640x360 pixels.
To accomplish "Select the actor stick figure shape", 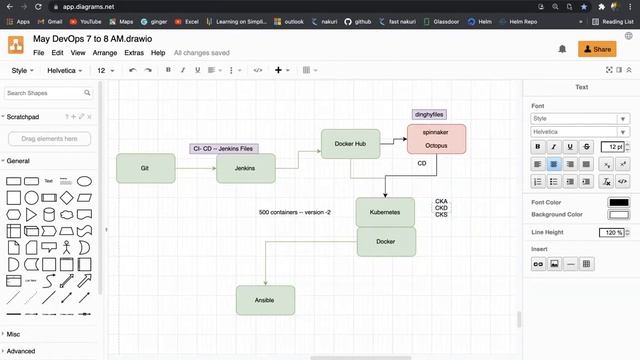I will click(67, 248).
